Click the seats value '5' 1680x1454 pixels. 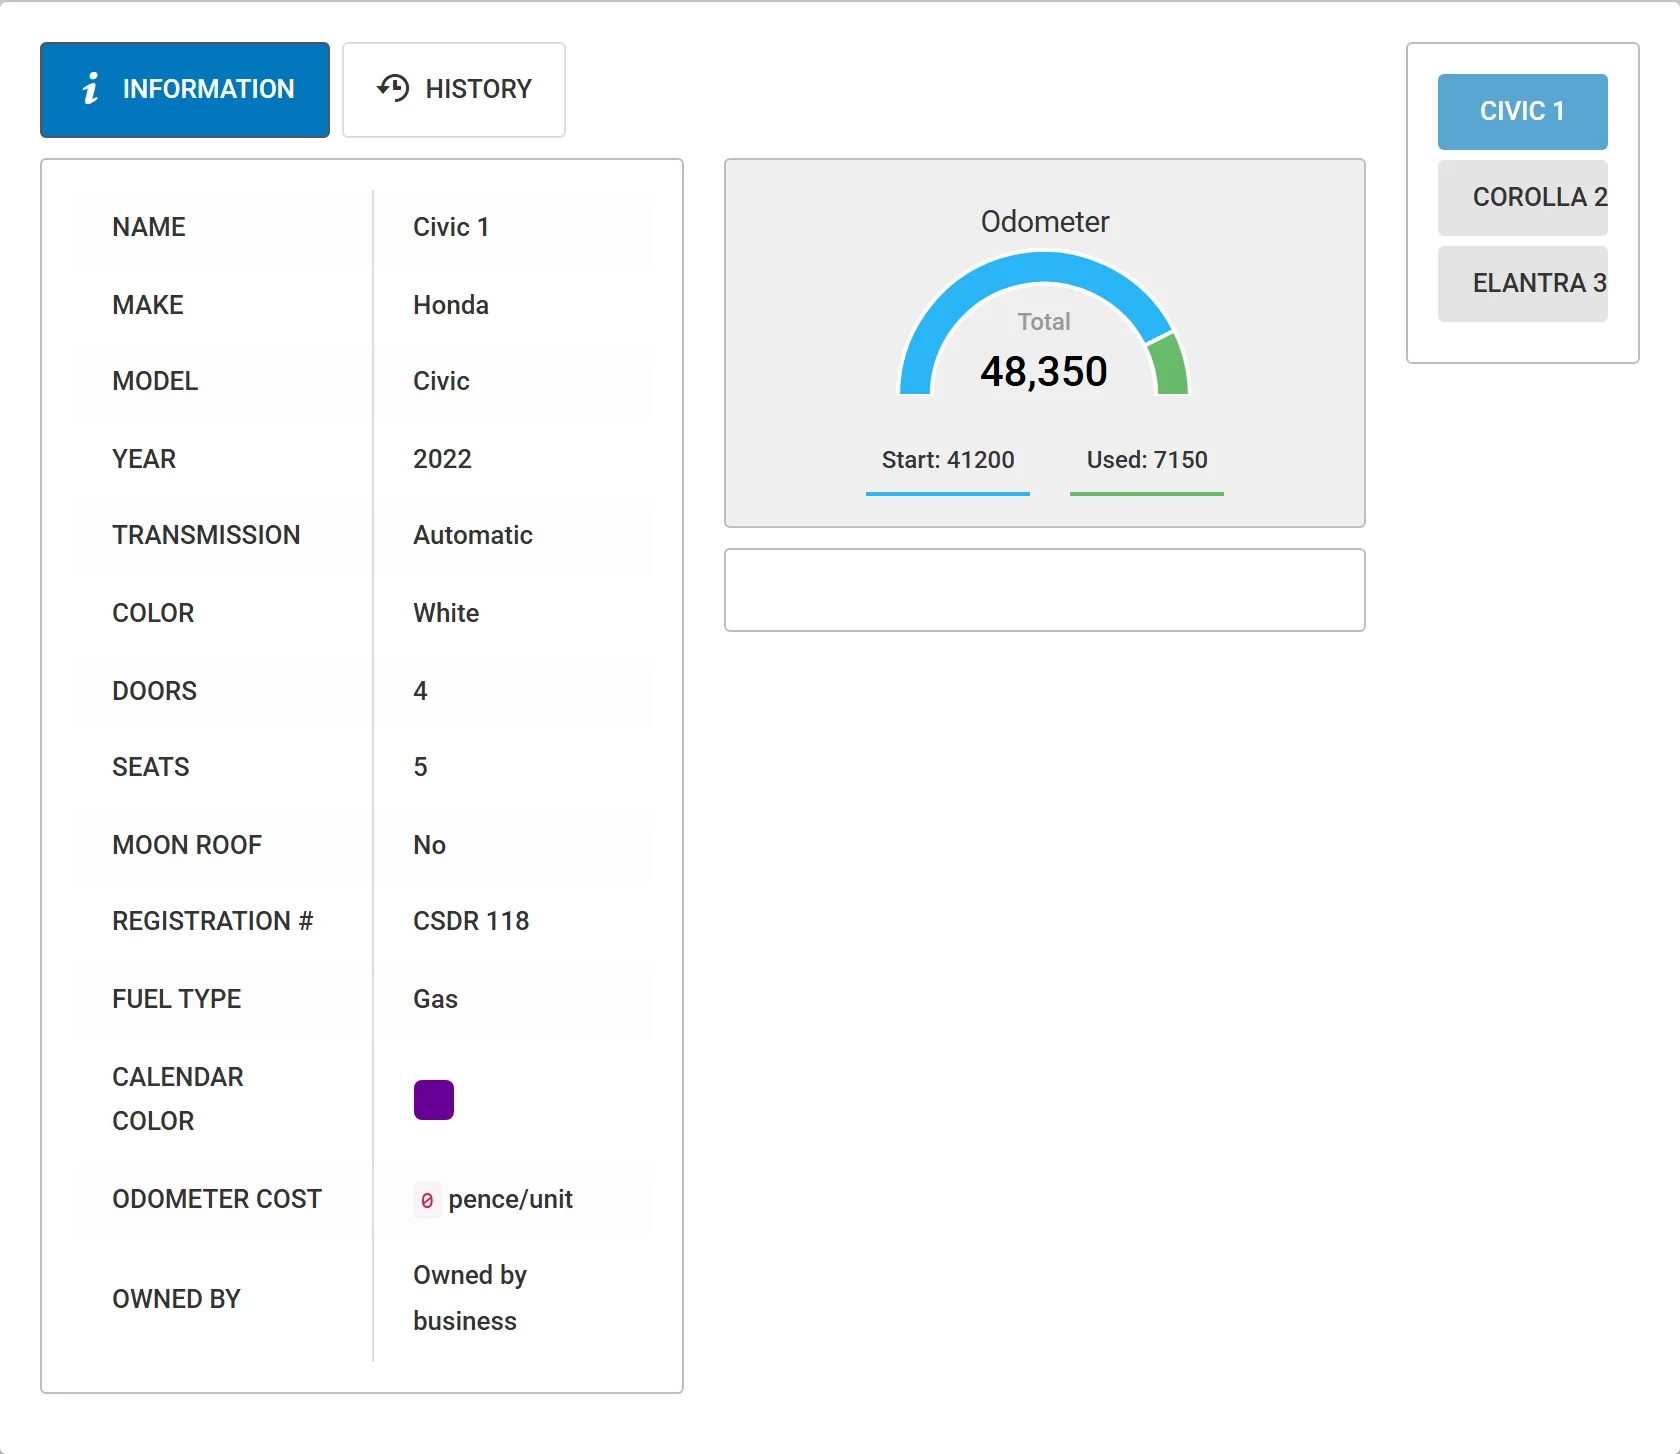coord(420,767)
